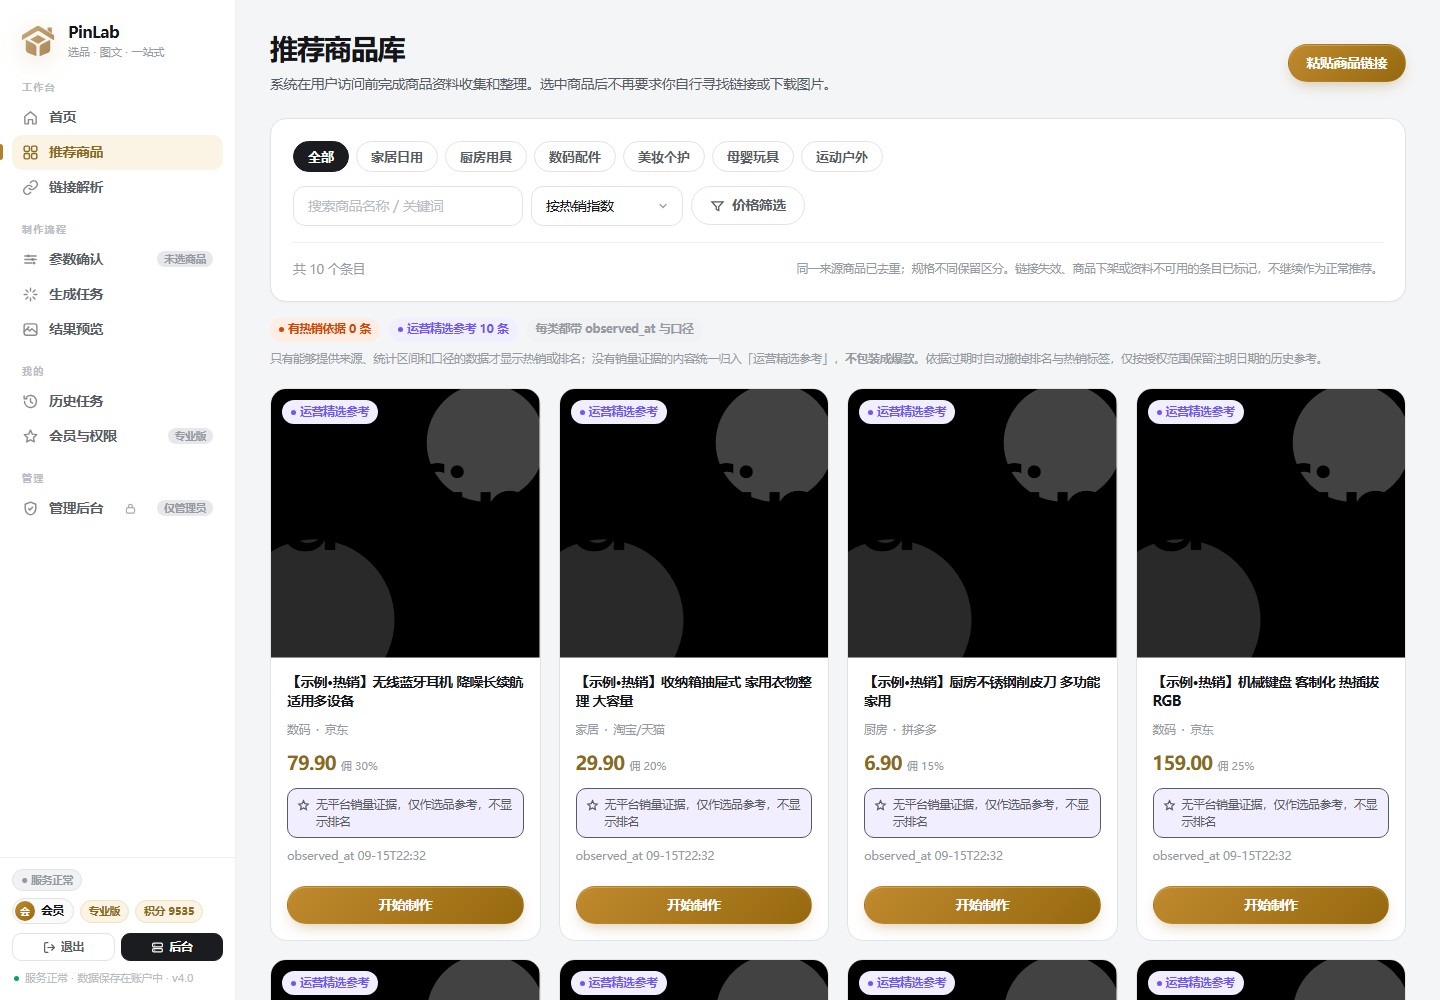Switch to the 家居日用 category
Viewport: 1440px width, 1000px height.
click(397, 157)
